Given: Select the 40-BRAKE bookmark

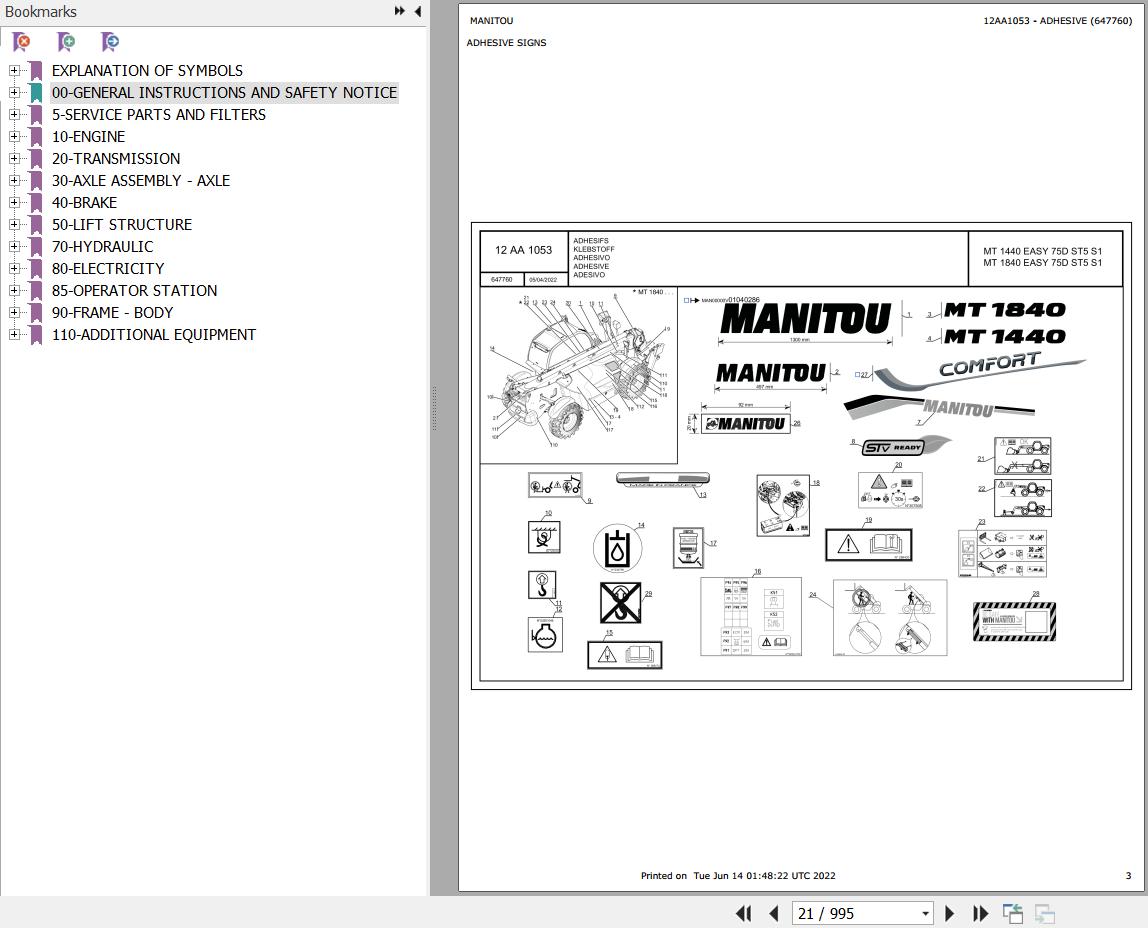Looking at the screenshot, I should (x=84, y=203).
